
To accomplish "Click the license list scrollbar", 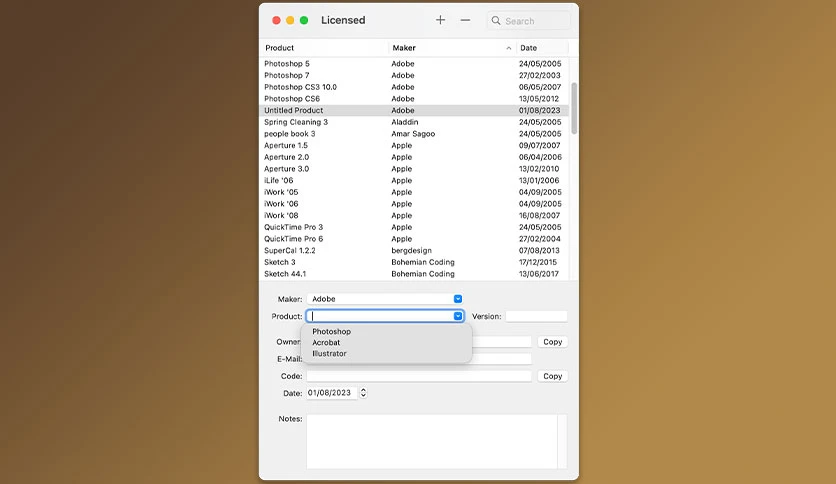I will [x=574, y=108].
